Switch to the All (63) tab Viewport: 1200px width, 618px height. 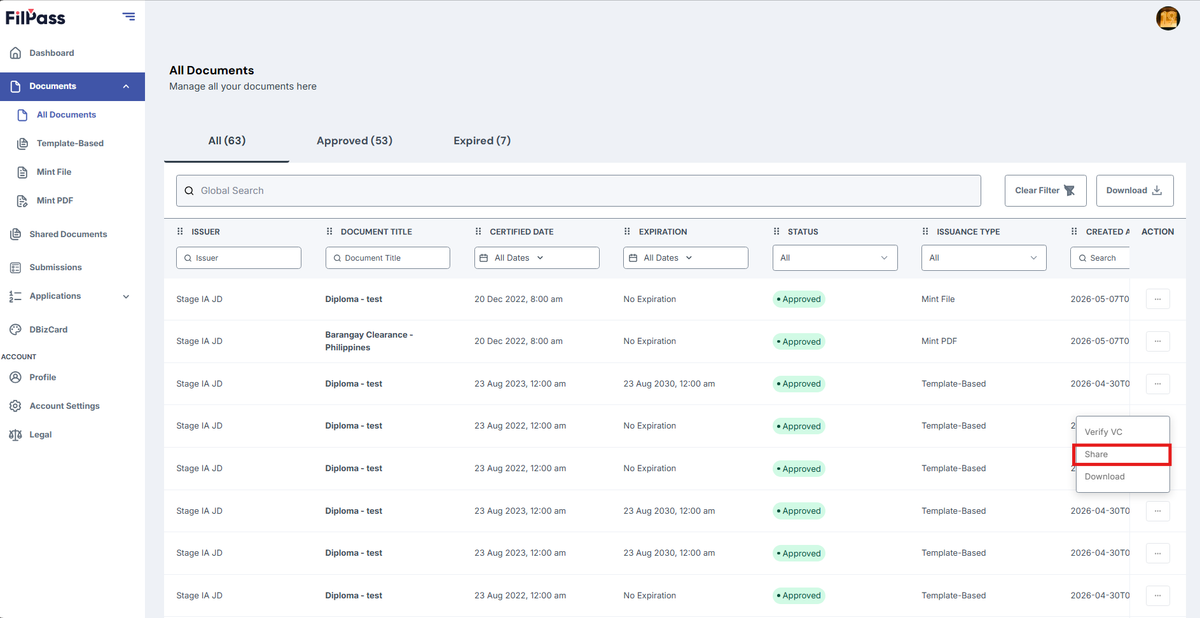227,141
